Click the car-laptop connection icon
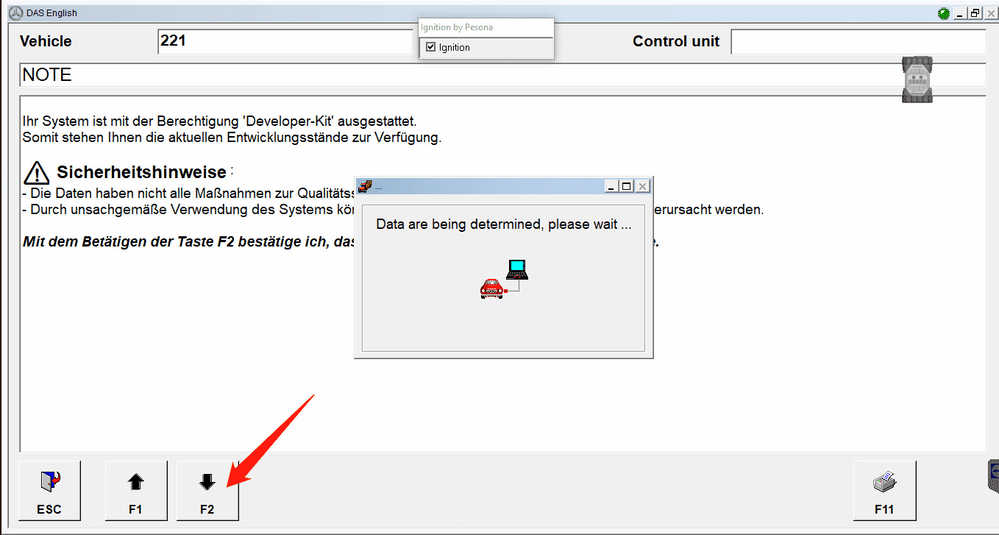Image resolution: width=999 pixels, height=535 pixels. click(x=504, y=279)
